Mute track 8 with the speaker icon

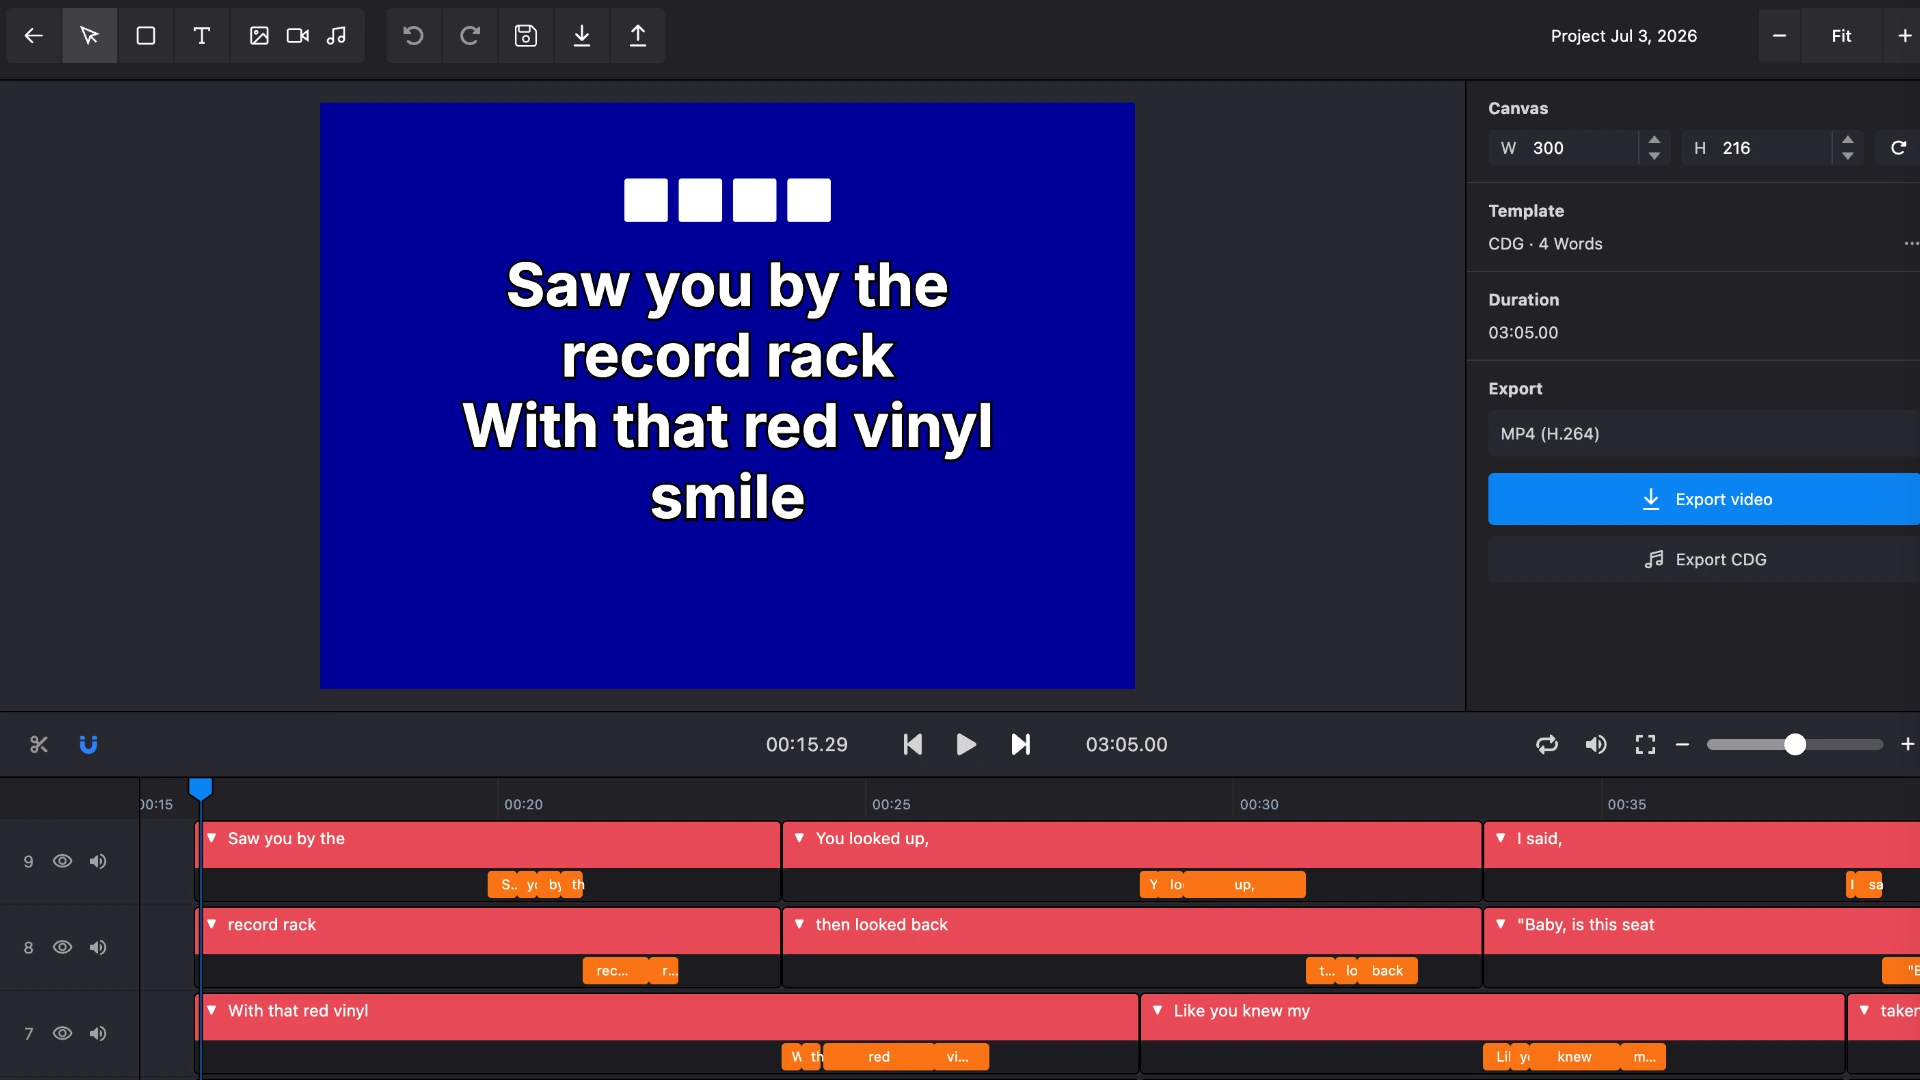click(x=98, y=947)
